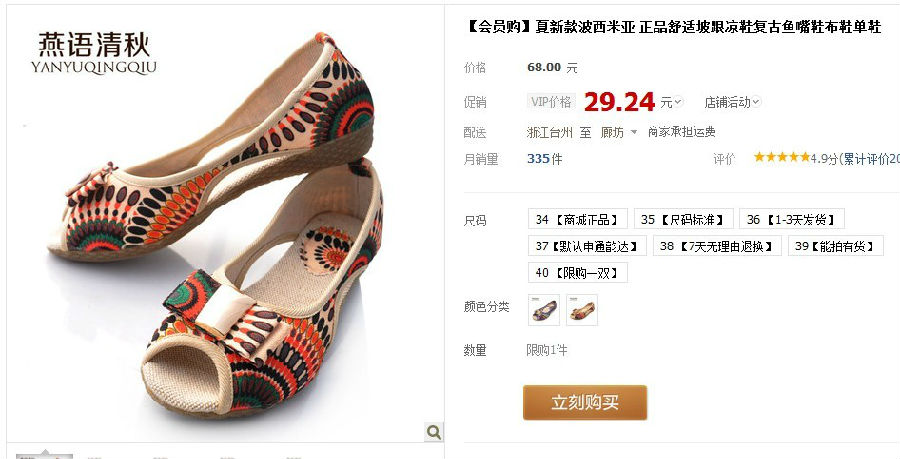Click the 立刻购买 buy now button
Screen dimensions: 900x459
[585, 402]
